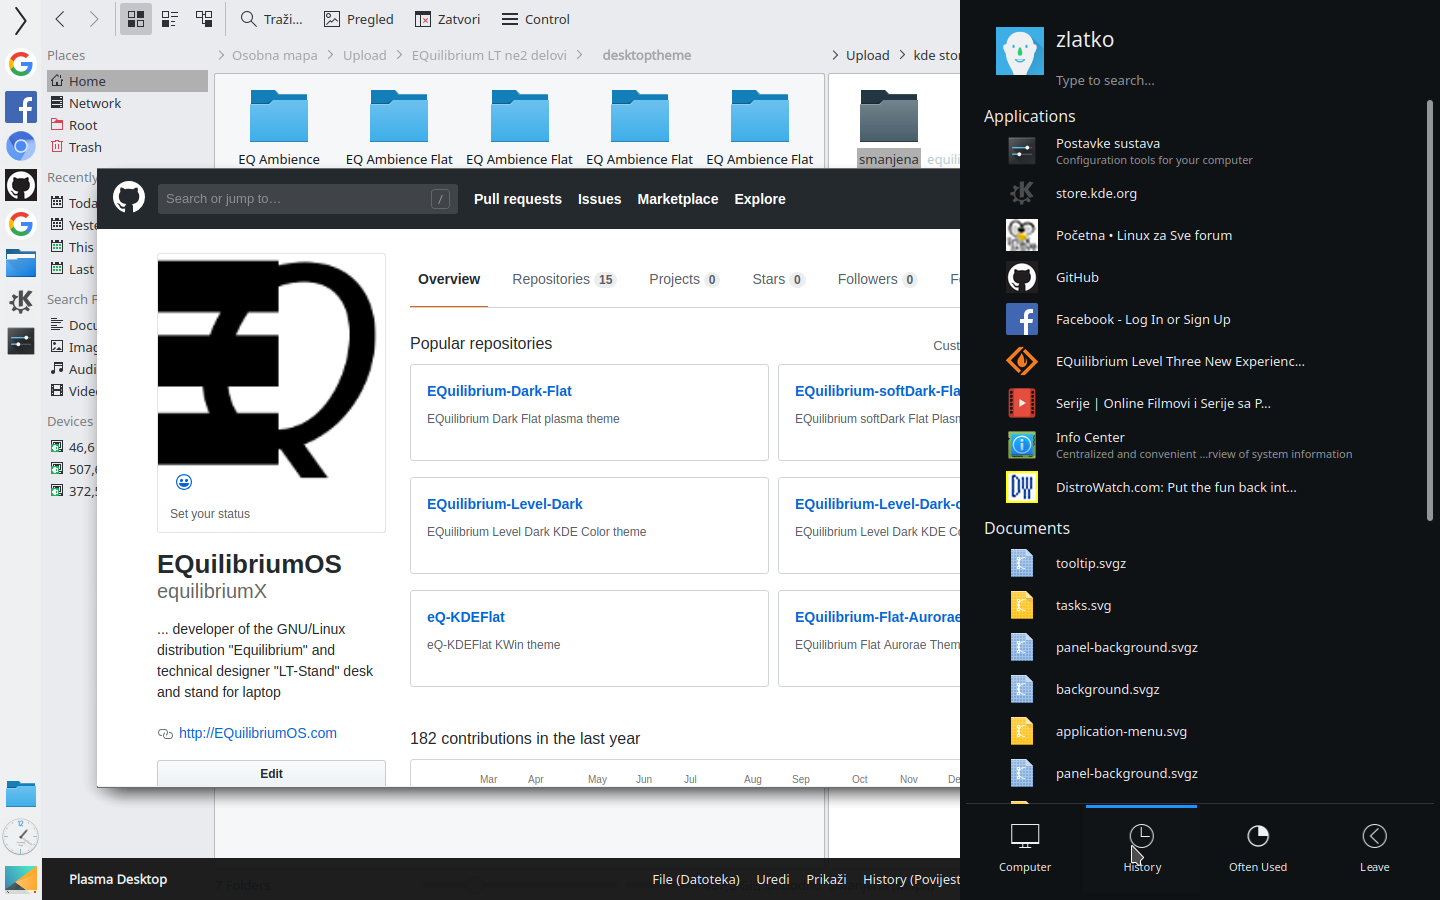Open eQ-KDEFlat repository link

point(466,617)
